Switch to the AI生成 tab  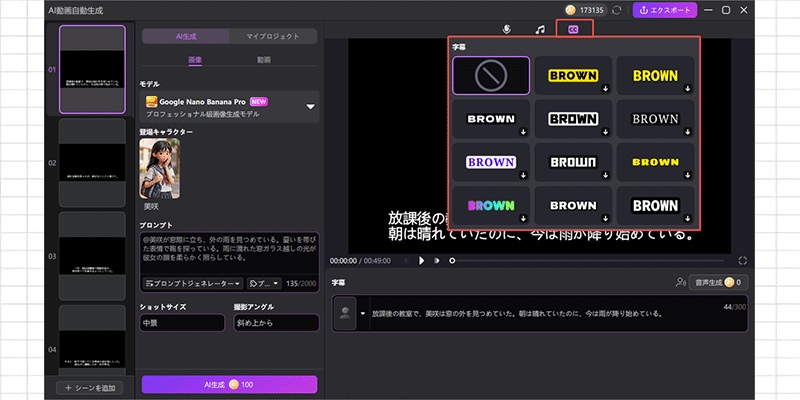point(186,36)
